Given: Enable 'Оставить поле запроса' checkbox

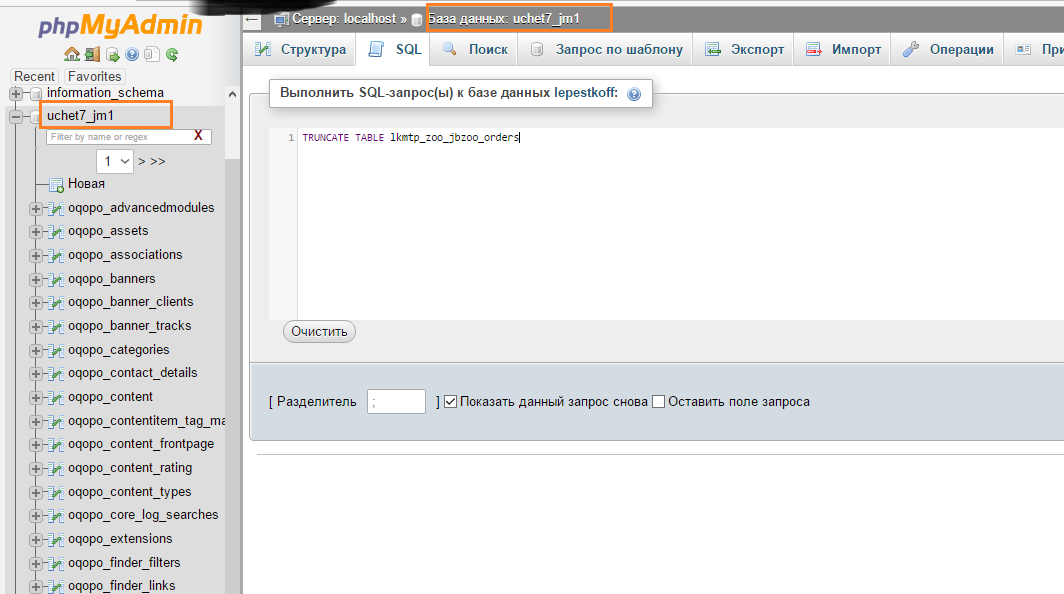Looking at the screenshot, I should point(658,402).
